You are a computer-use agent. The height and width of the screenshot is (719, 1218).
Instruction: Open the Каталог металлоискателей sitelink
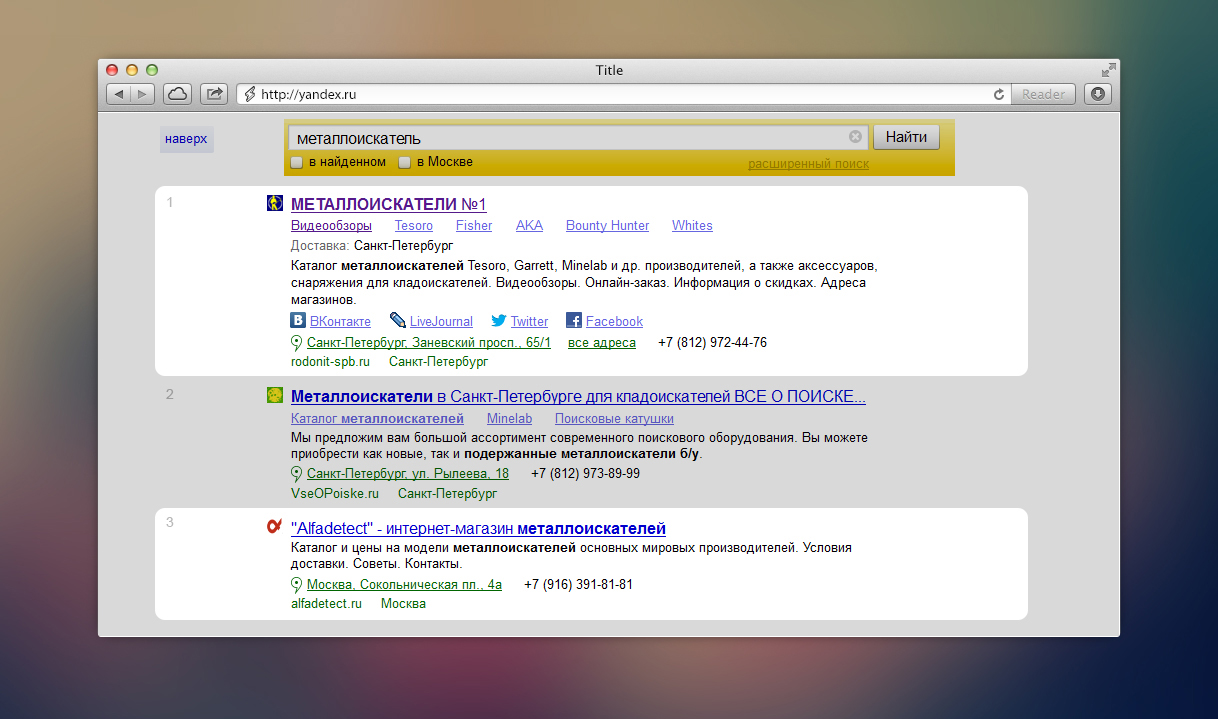pos(377,419)
